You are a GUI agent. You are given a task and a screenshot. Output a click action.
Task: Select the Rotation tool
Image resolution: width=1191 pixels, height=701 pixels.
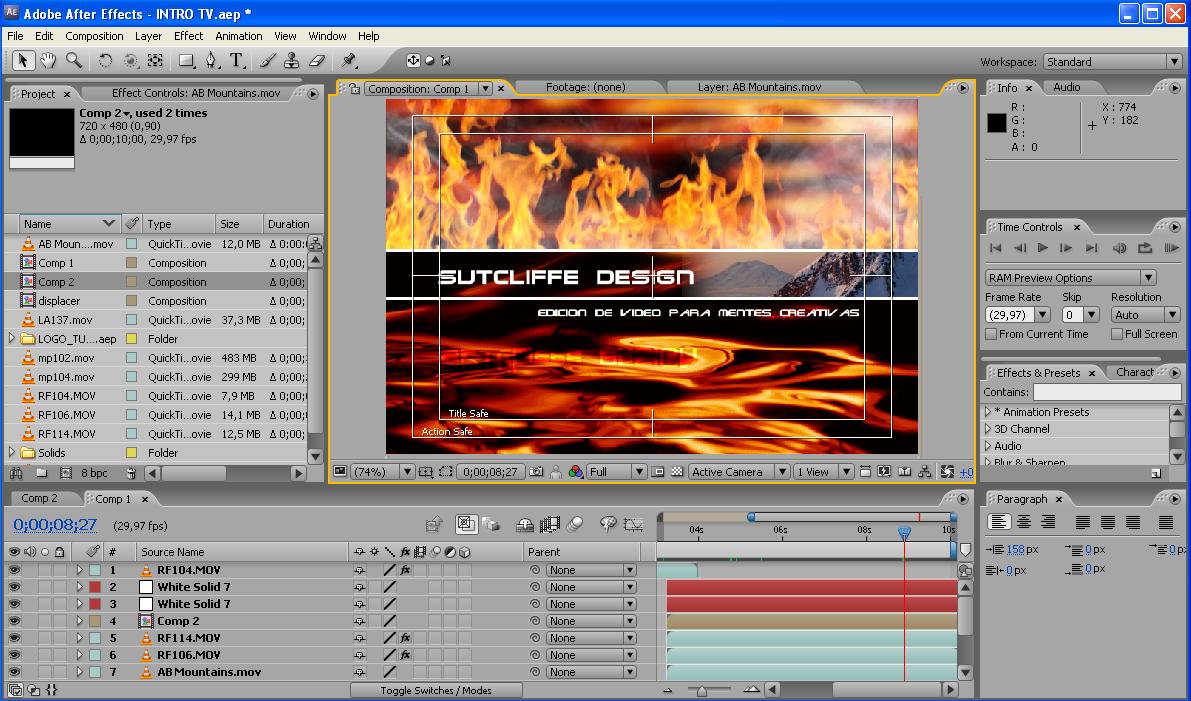point(105,61)
